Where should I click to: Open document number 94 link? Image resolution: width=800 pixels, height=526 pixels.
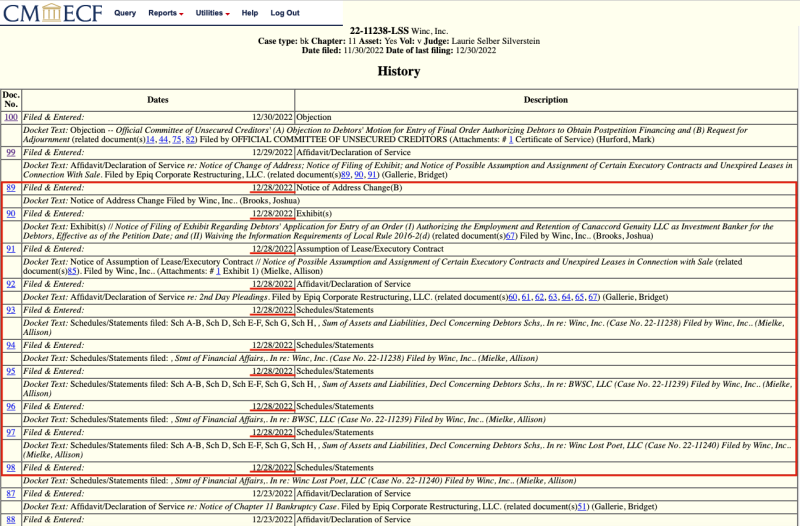click(x=11, y=345)
